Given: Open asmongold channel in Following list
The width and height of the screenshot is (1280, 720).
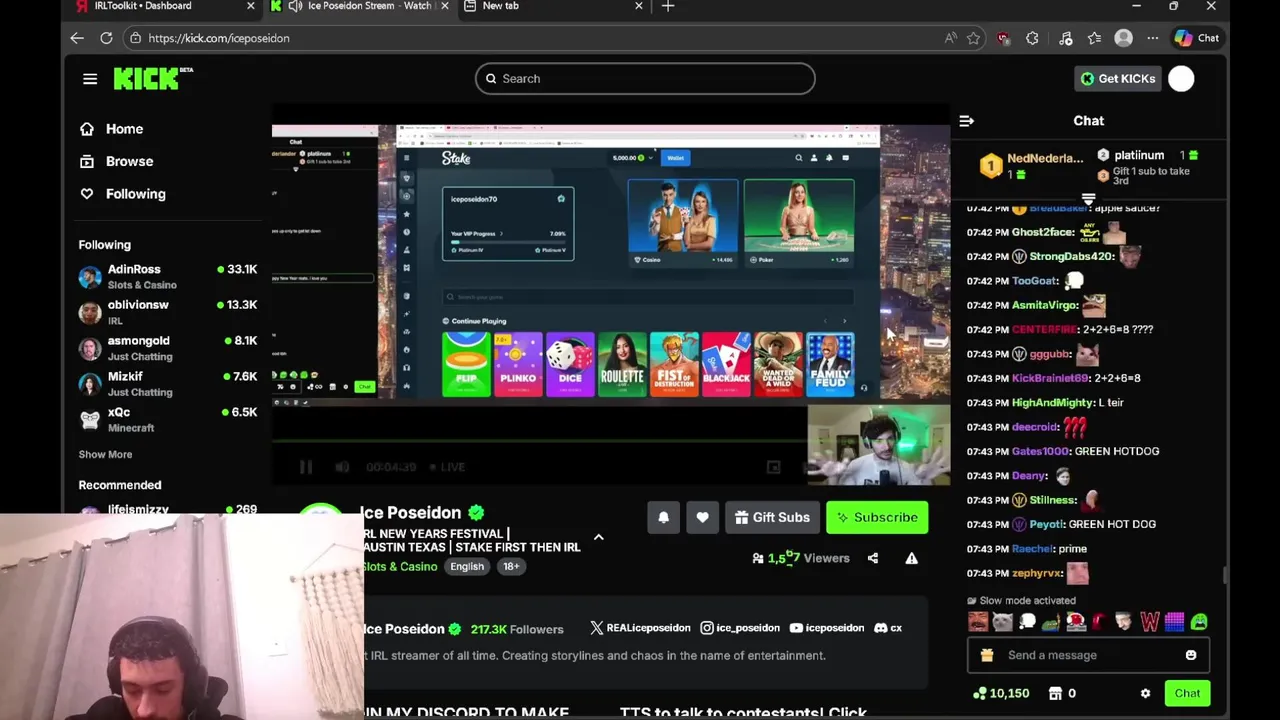Looking at the screenshot, I should [168, 348].
